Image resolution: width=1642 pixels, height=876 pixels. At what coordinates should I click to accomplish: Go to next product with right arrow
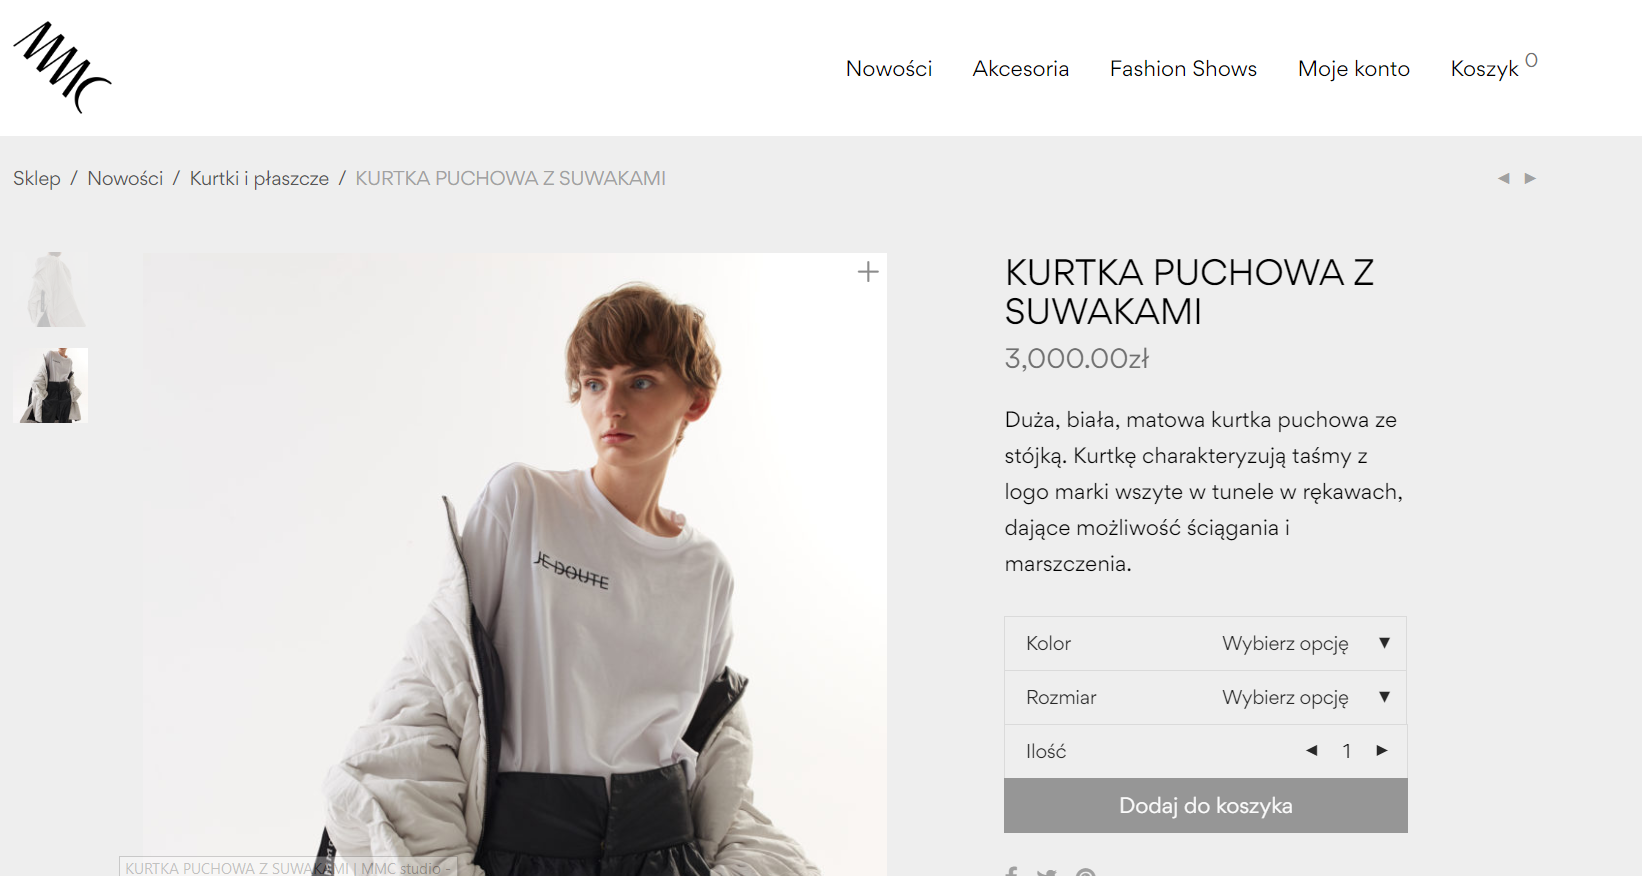(1530, 178)
